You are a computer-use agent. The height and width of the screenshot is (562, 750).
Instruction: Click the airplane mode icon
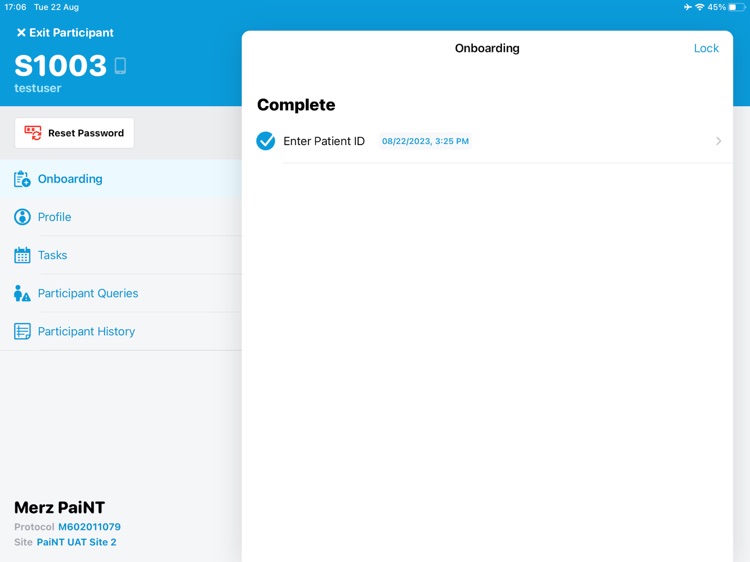687,7
